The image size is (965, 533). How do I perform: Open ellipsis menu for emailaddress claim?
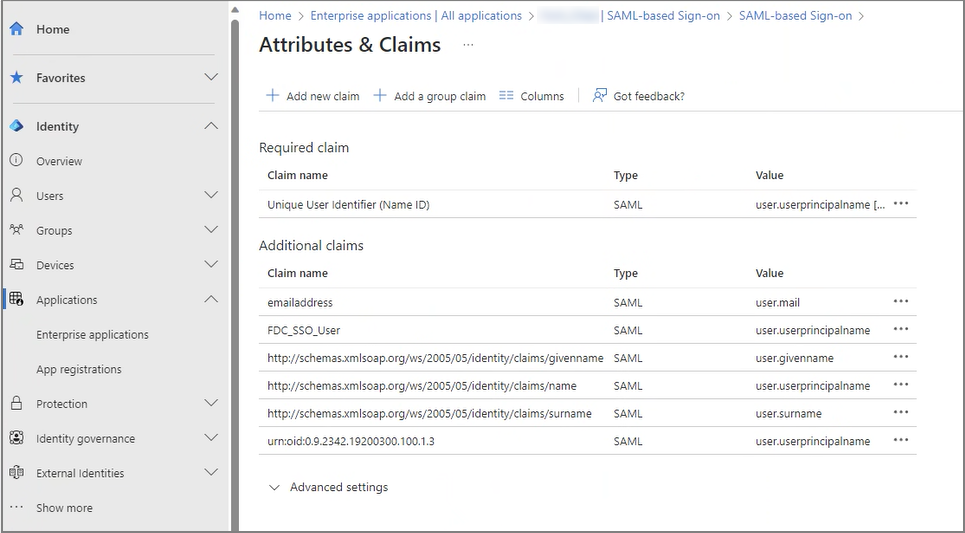[901, 302]
